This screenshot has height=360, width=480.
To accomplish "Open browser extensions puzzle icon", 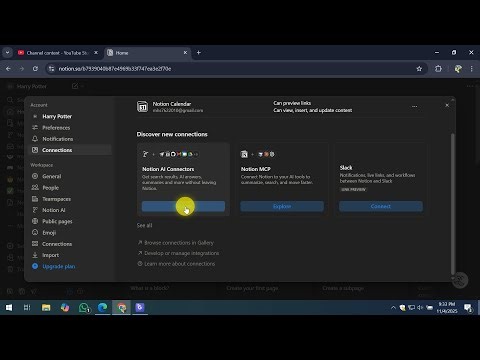I will tap(438, 69).
